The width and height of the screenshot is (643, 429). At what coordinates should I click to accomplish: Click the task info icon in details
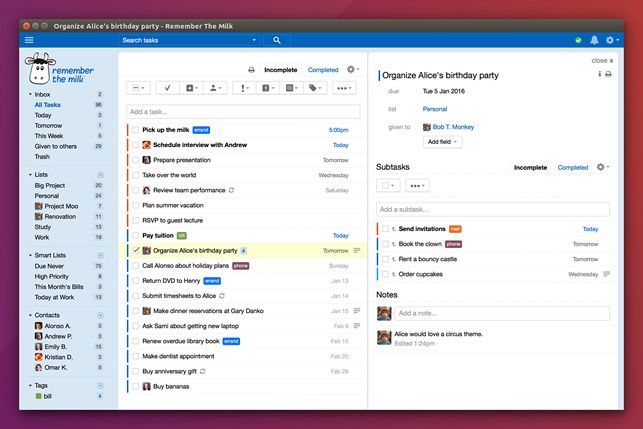(599, 74)
